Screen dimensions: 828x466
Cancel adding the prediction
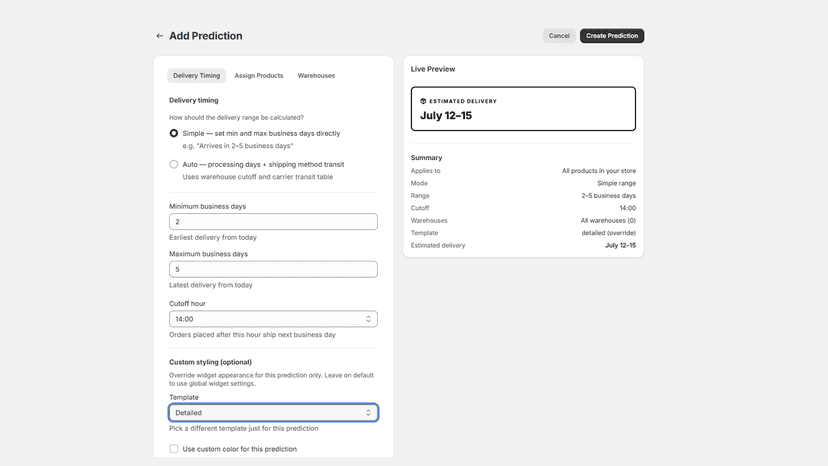pyautogui.click(x=559, y=36)
